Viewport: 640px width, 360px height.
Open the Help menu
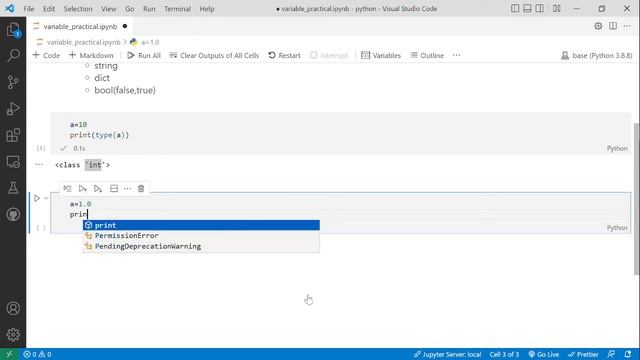pos(207,9)
